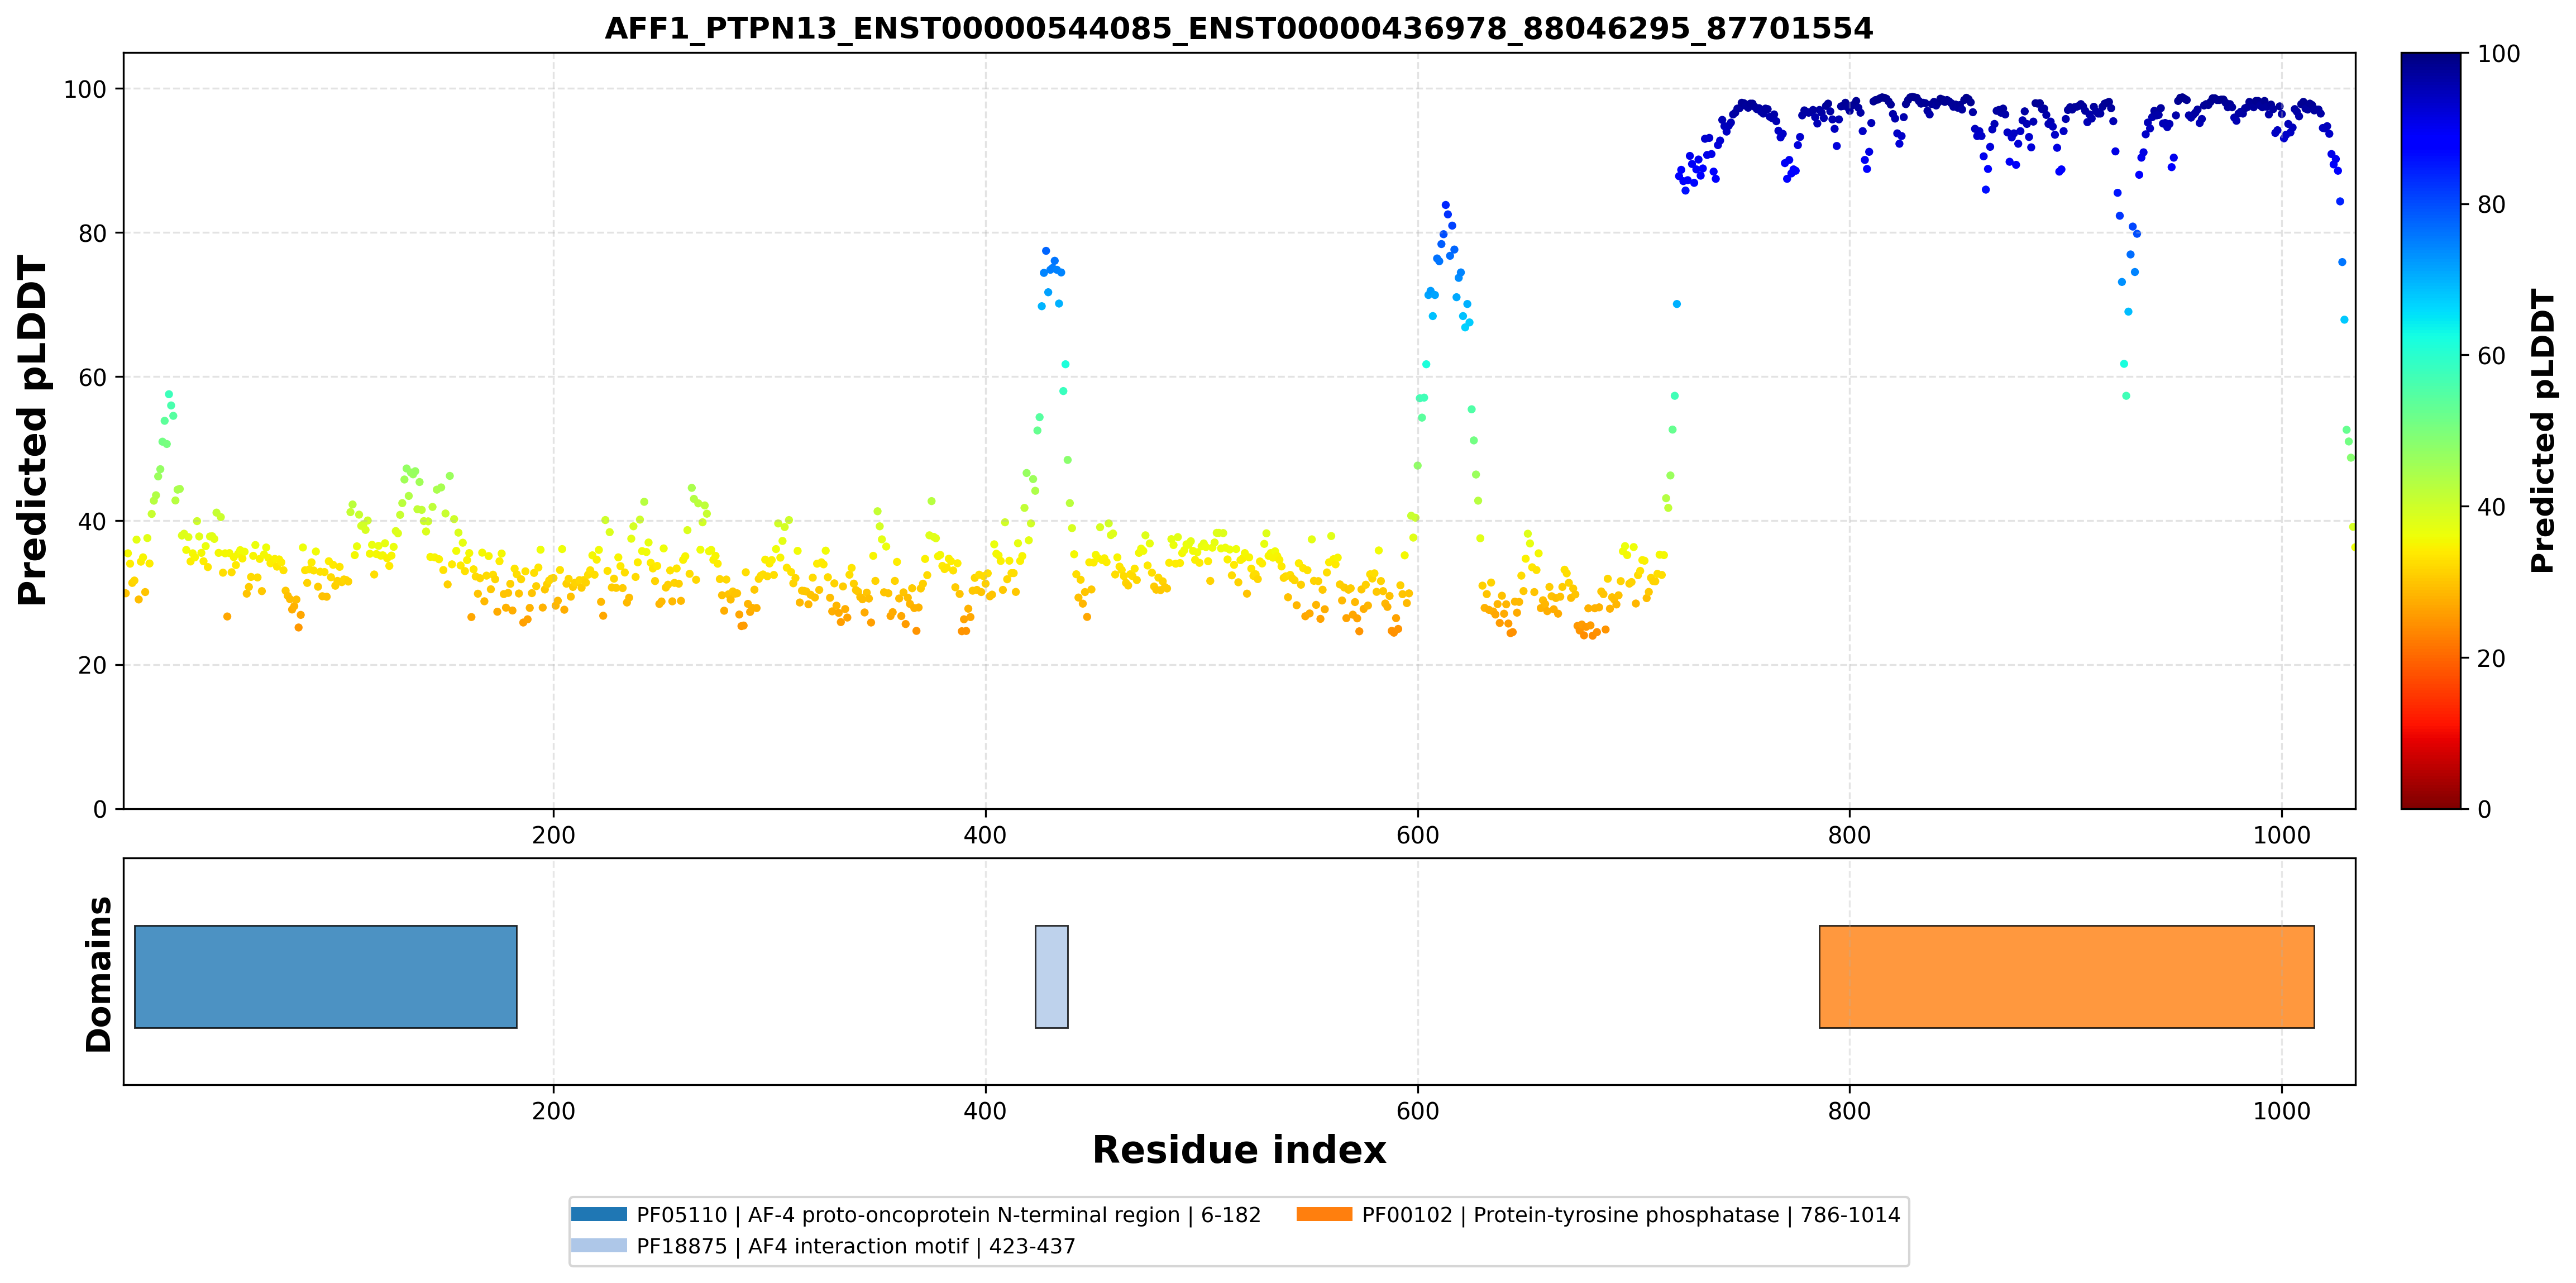This screenshot has height=1283, width=2576.
Task: Click the 1000 tick under scatter plot
Action: point(2281,836)
